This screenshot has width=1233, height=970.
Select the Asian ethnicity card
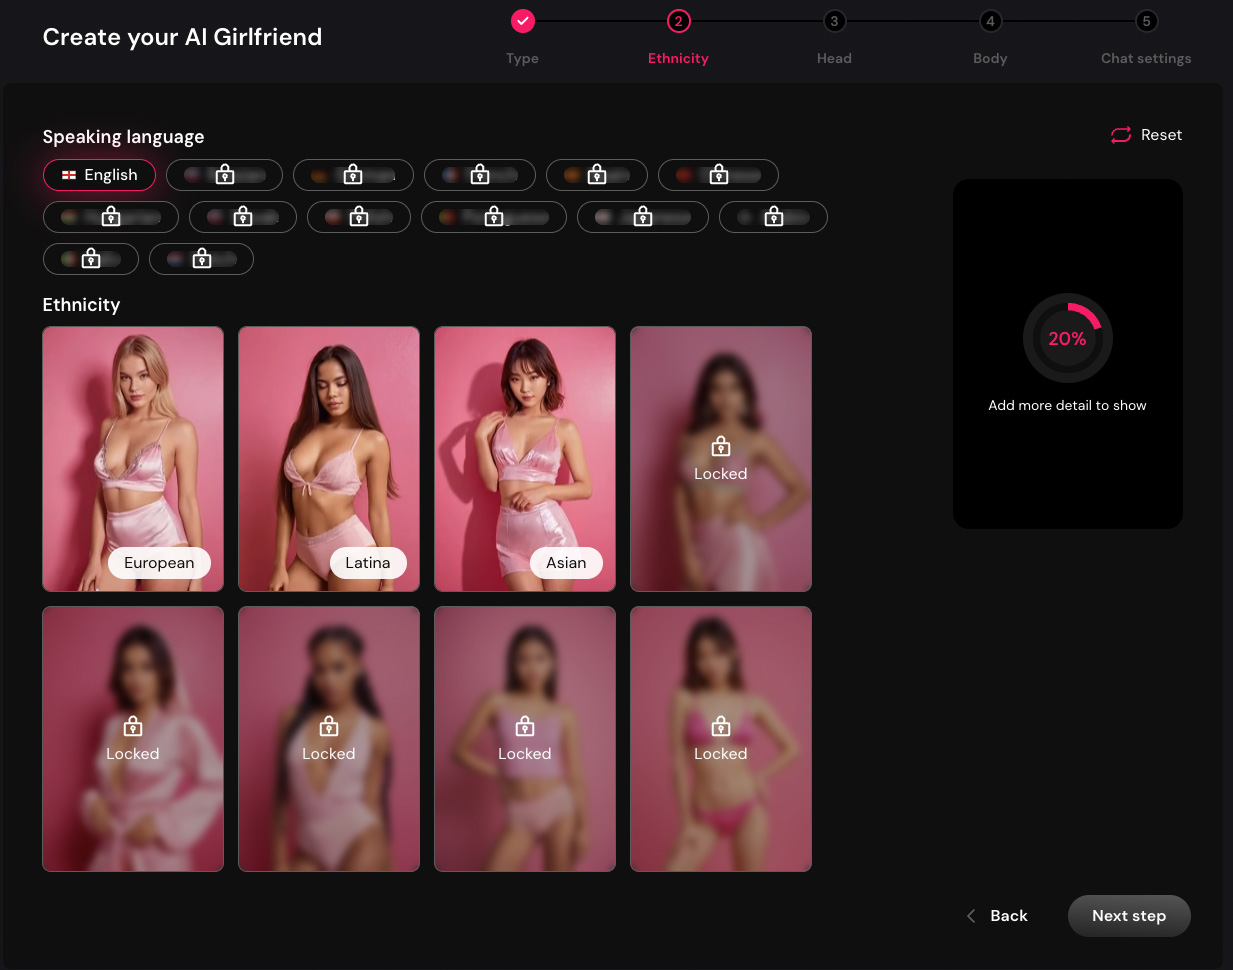[525, 459]
